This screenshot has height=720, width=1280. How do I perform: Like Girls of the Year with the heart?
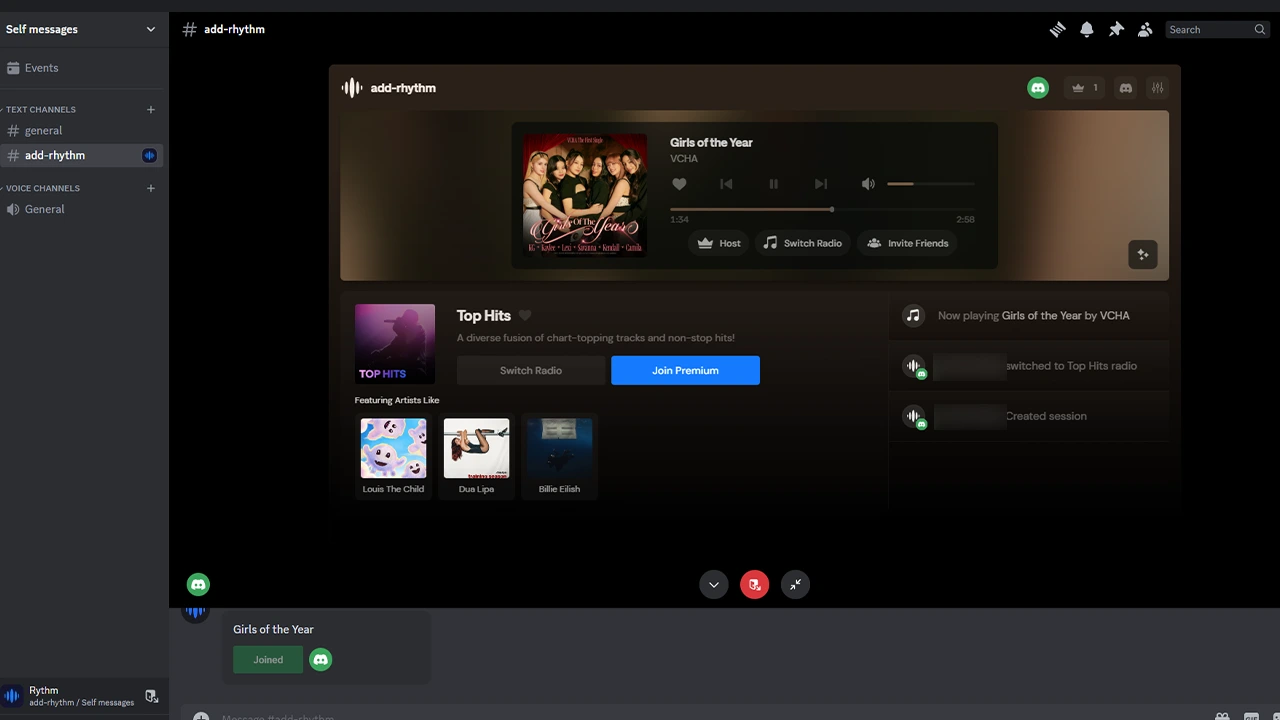679,183
